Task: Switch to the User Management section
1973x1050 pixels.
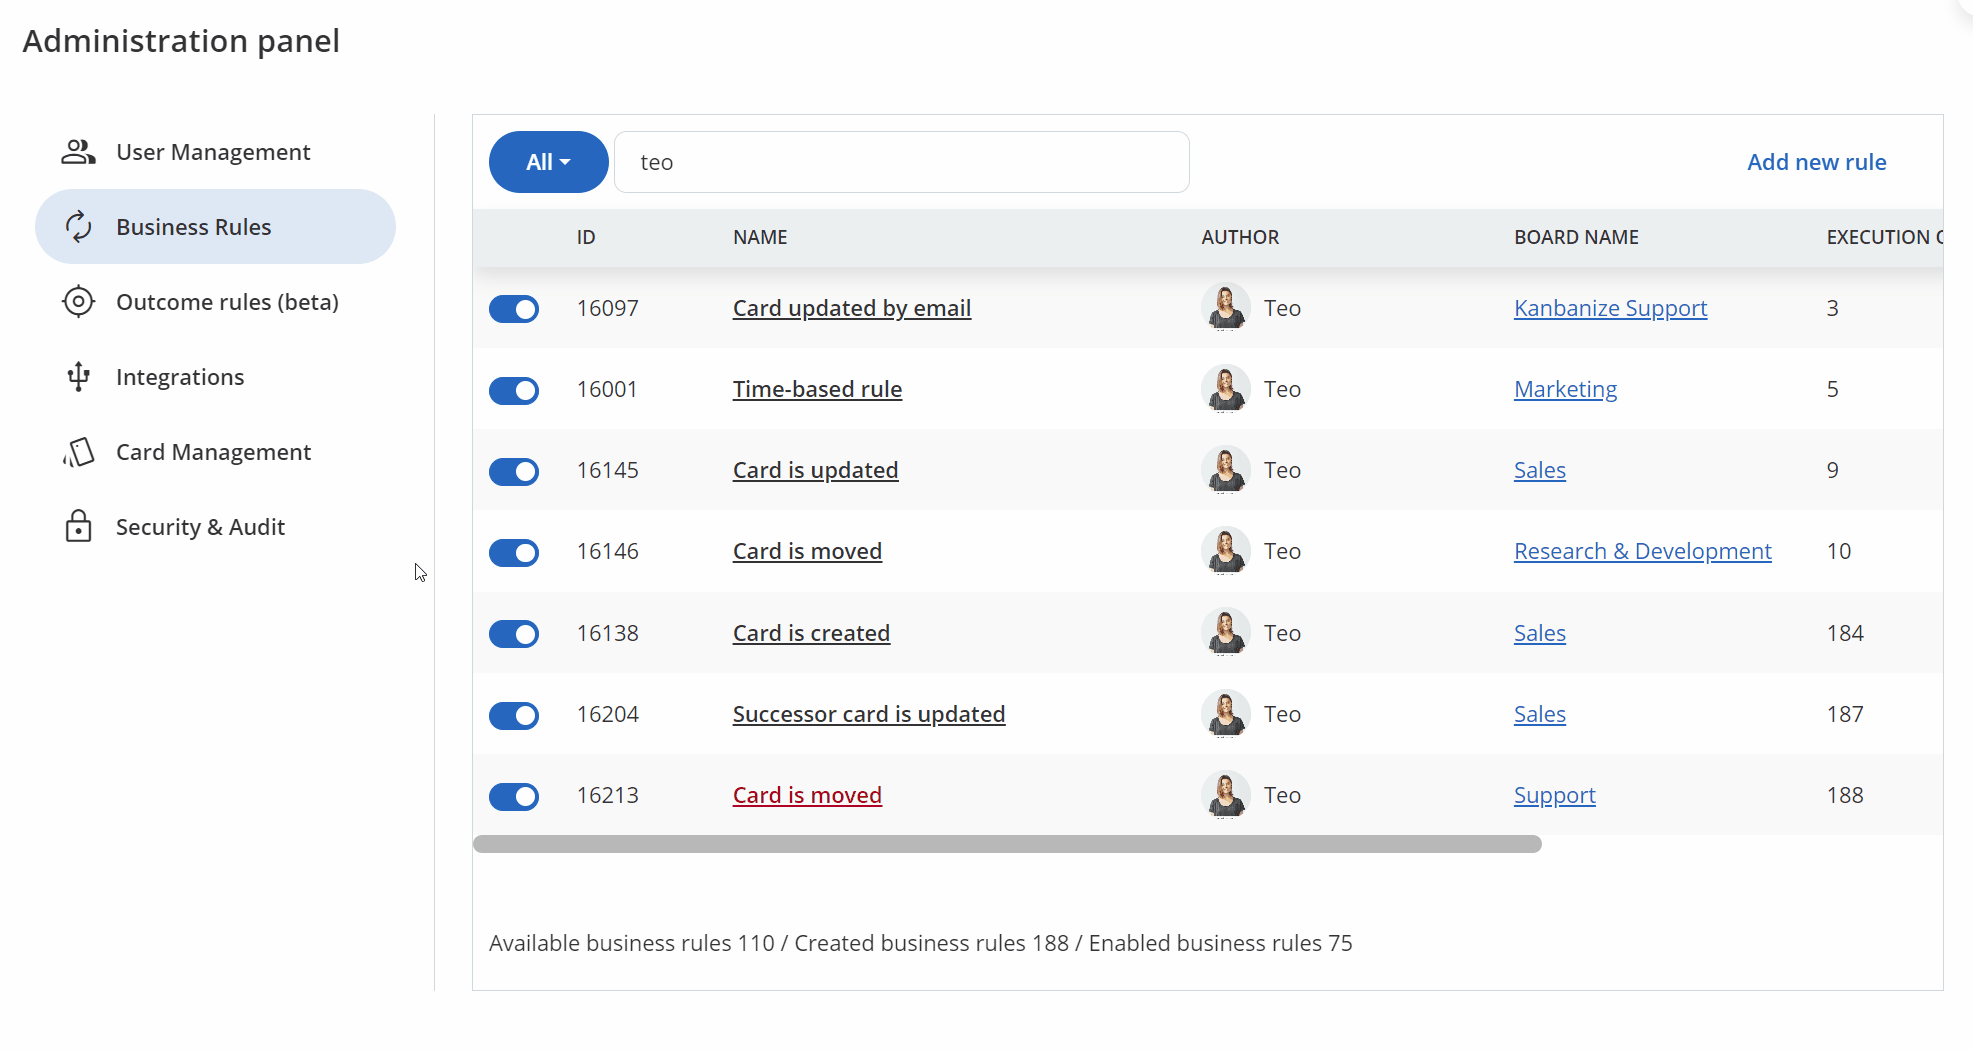Action: point(213,152)
